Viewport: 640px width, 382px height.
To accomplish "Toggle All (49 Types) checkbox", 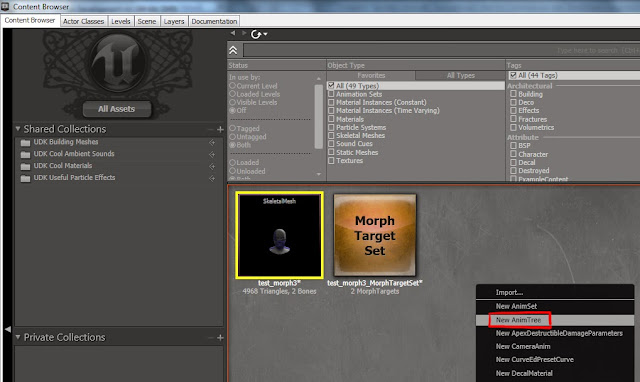I will coord(331,86).
